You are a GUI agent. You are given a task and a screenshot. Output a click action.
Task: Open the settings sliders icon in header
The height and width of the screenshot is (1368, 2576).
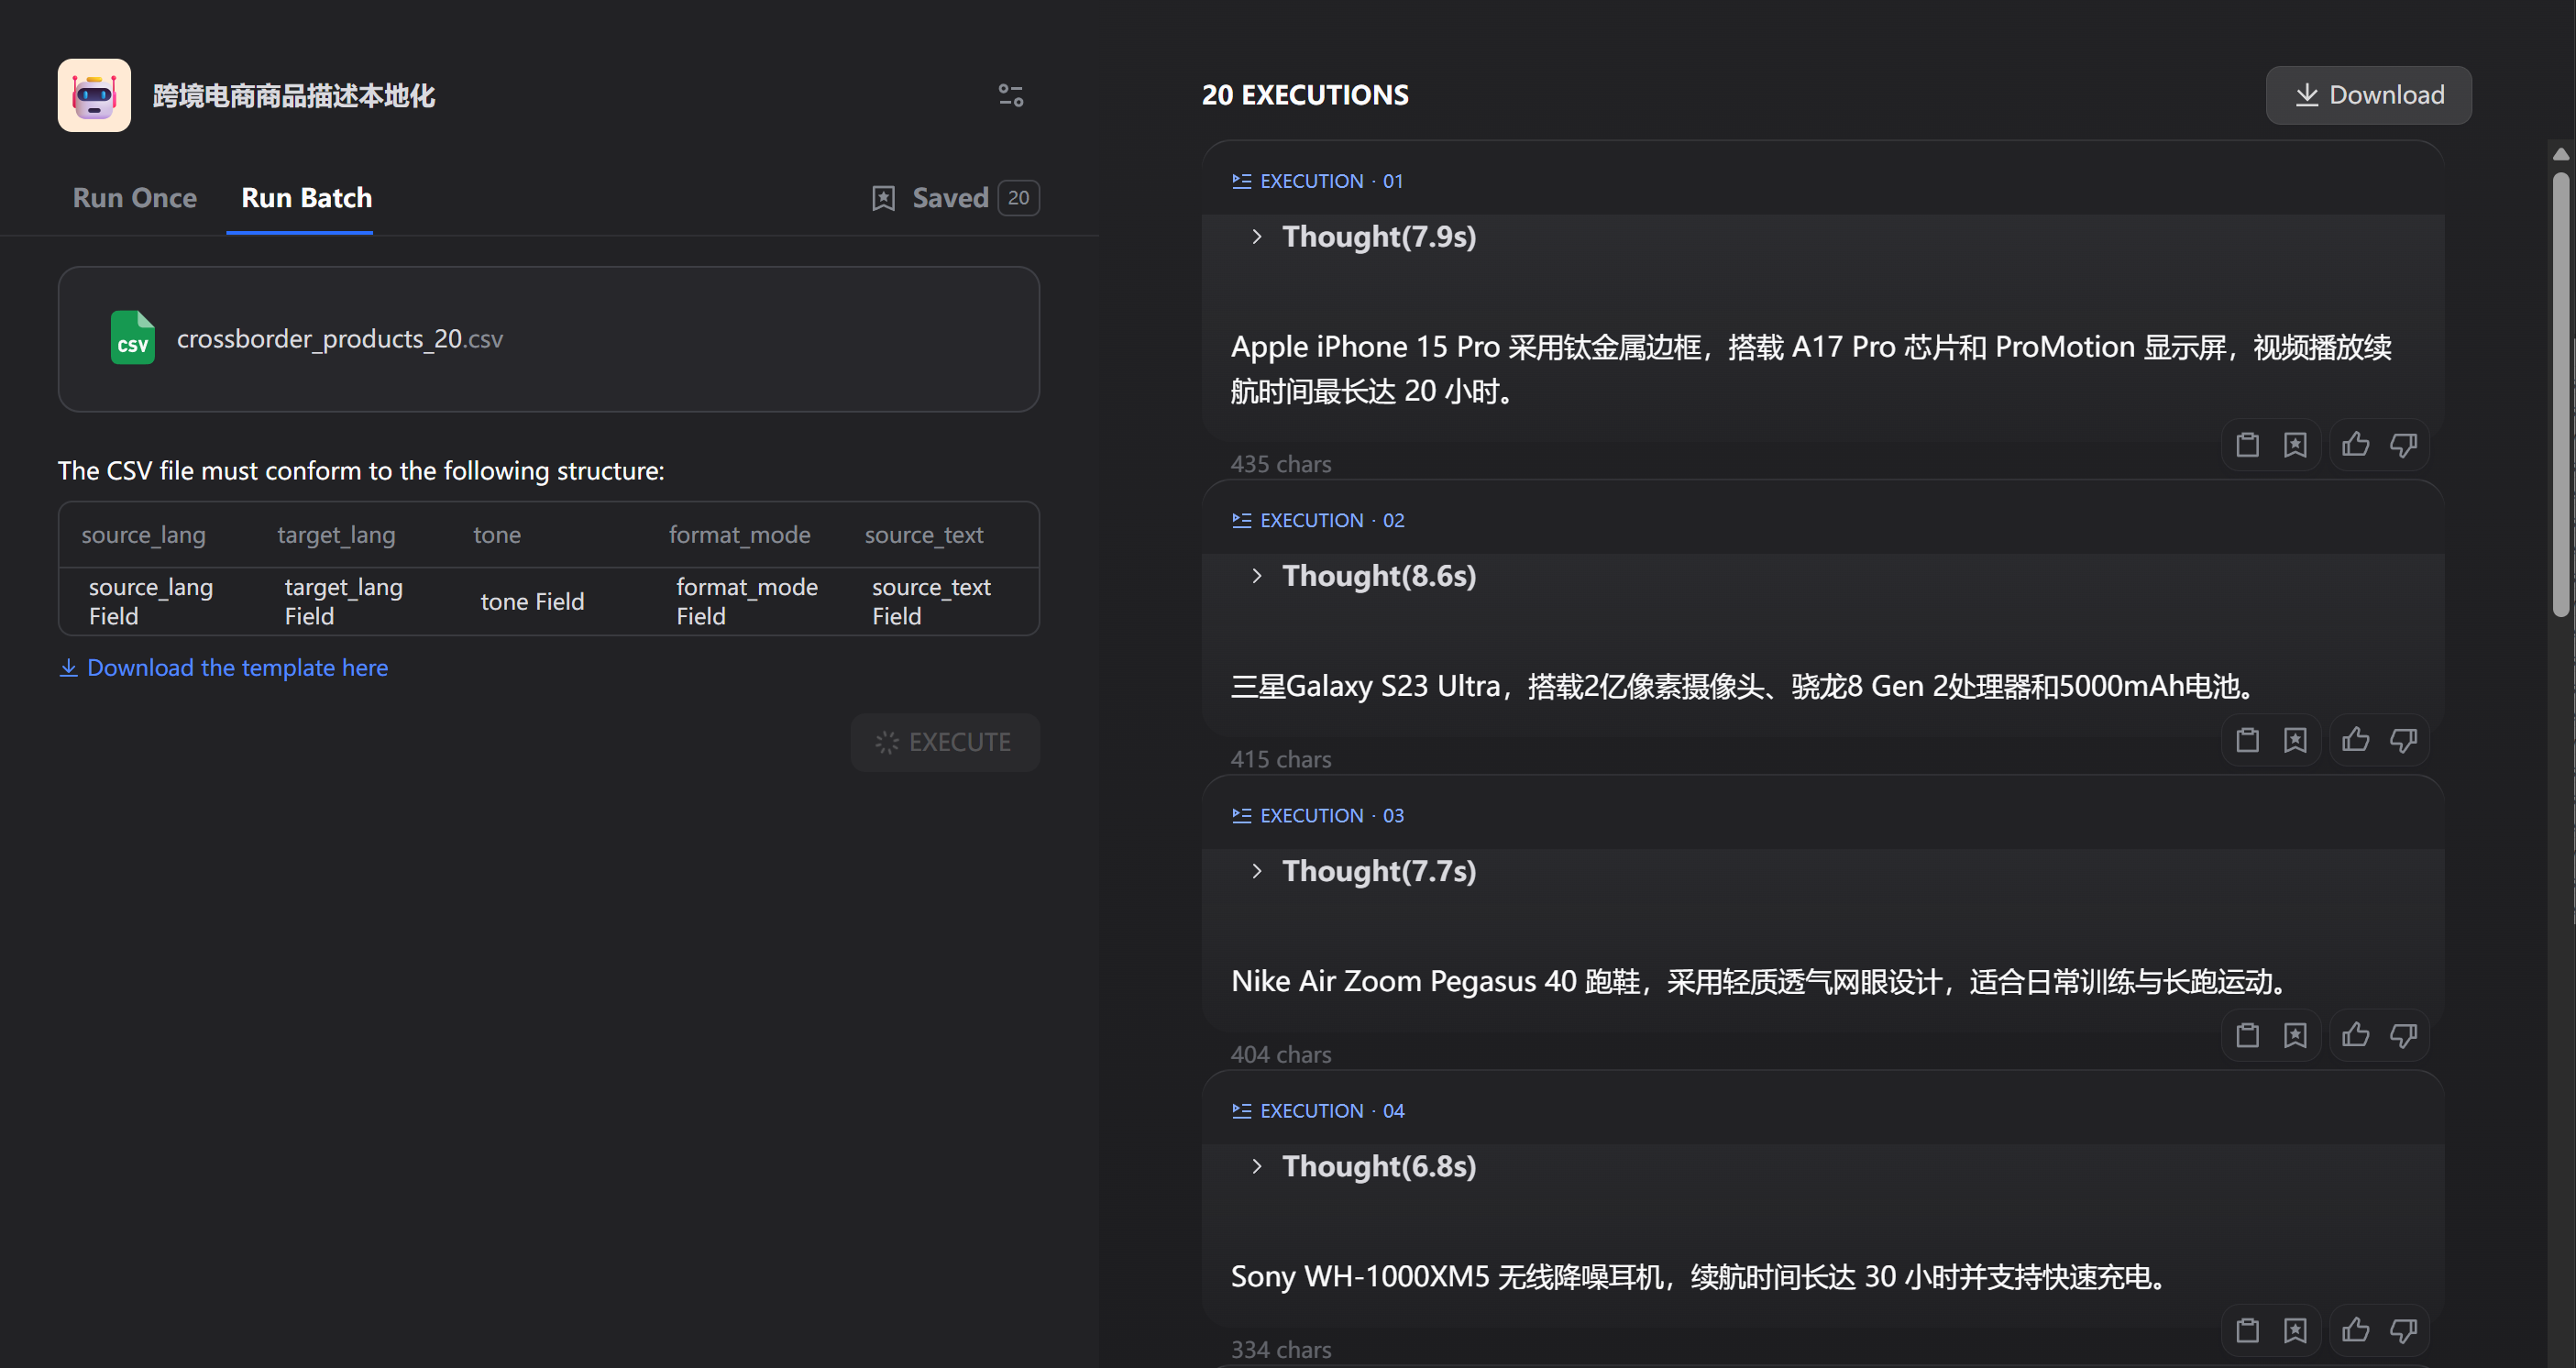1010,95
